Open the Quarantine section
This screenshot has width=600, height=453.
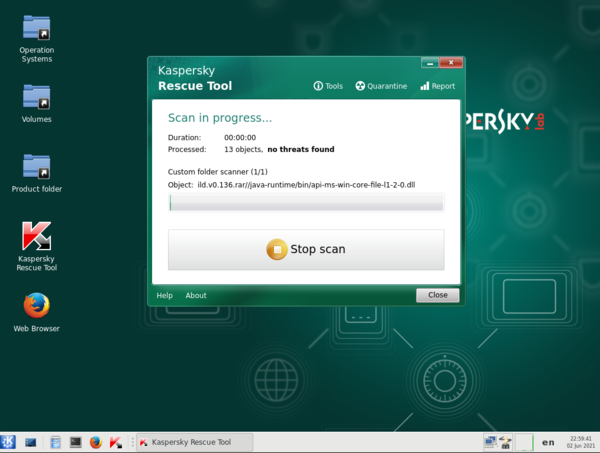[x=381, y=86]
